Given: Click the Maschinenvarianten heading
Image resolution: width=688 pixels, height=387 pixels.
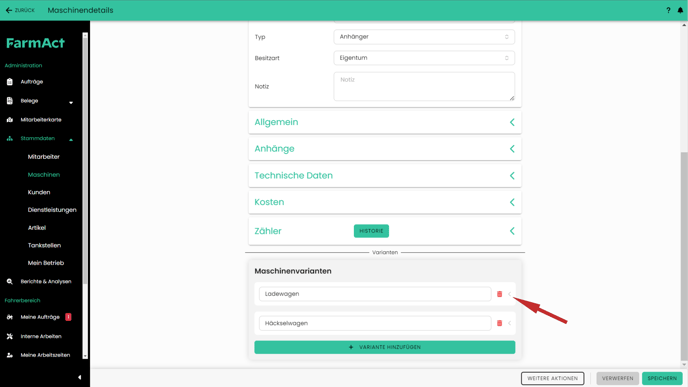Looking at the screenshot, I should click(x=293, y=271).
